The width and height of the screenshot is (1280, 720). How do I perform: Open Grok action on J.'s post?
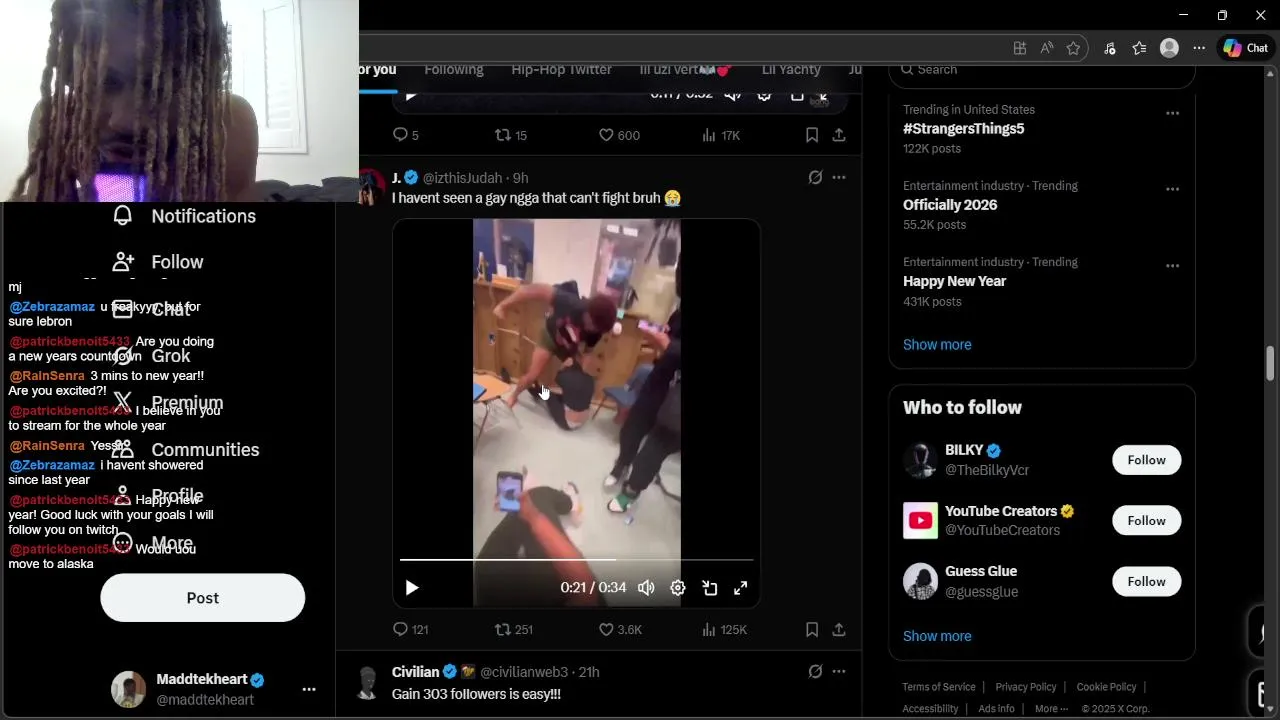tap(815, 177)
